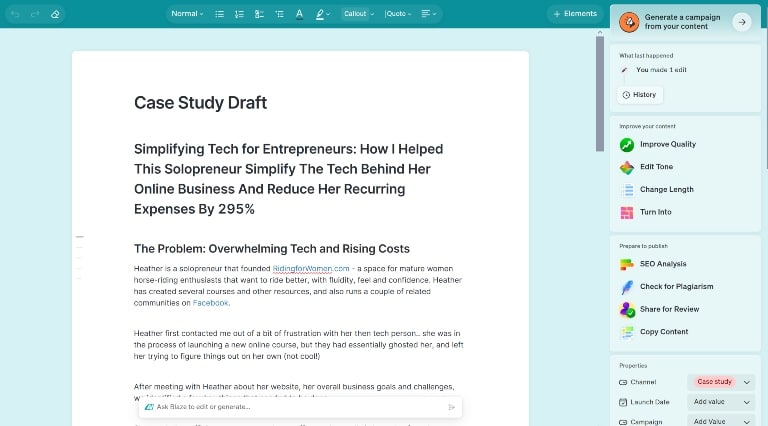This screenshot has width=768, height=426.
Task: Choose Turn Into
Action: (655, 212)
